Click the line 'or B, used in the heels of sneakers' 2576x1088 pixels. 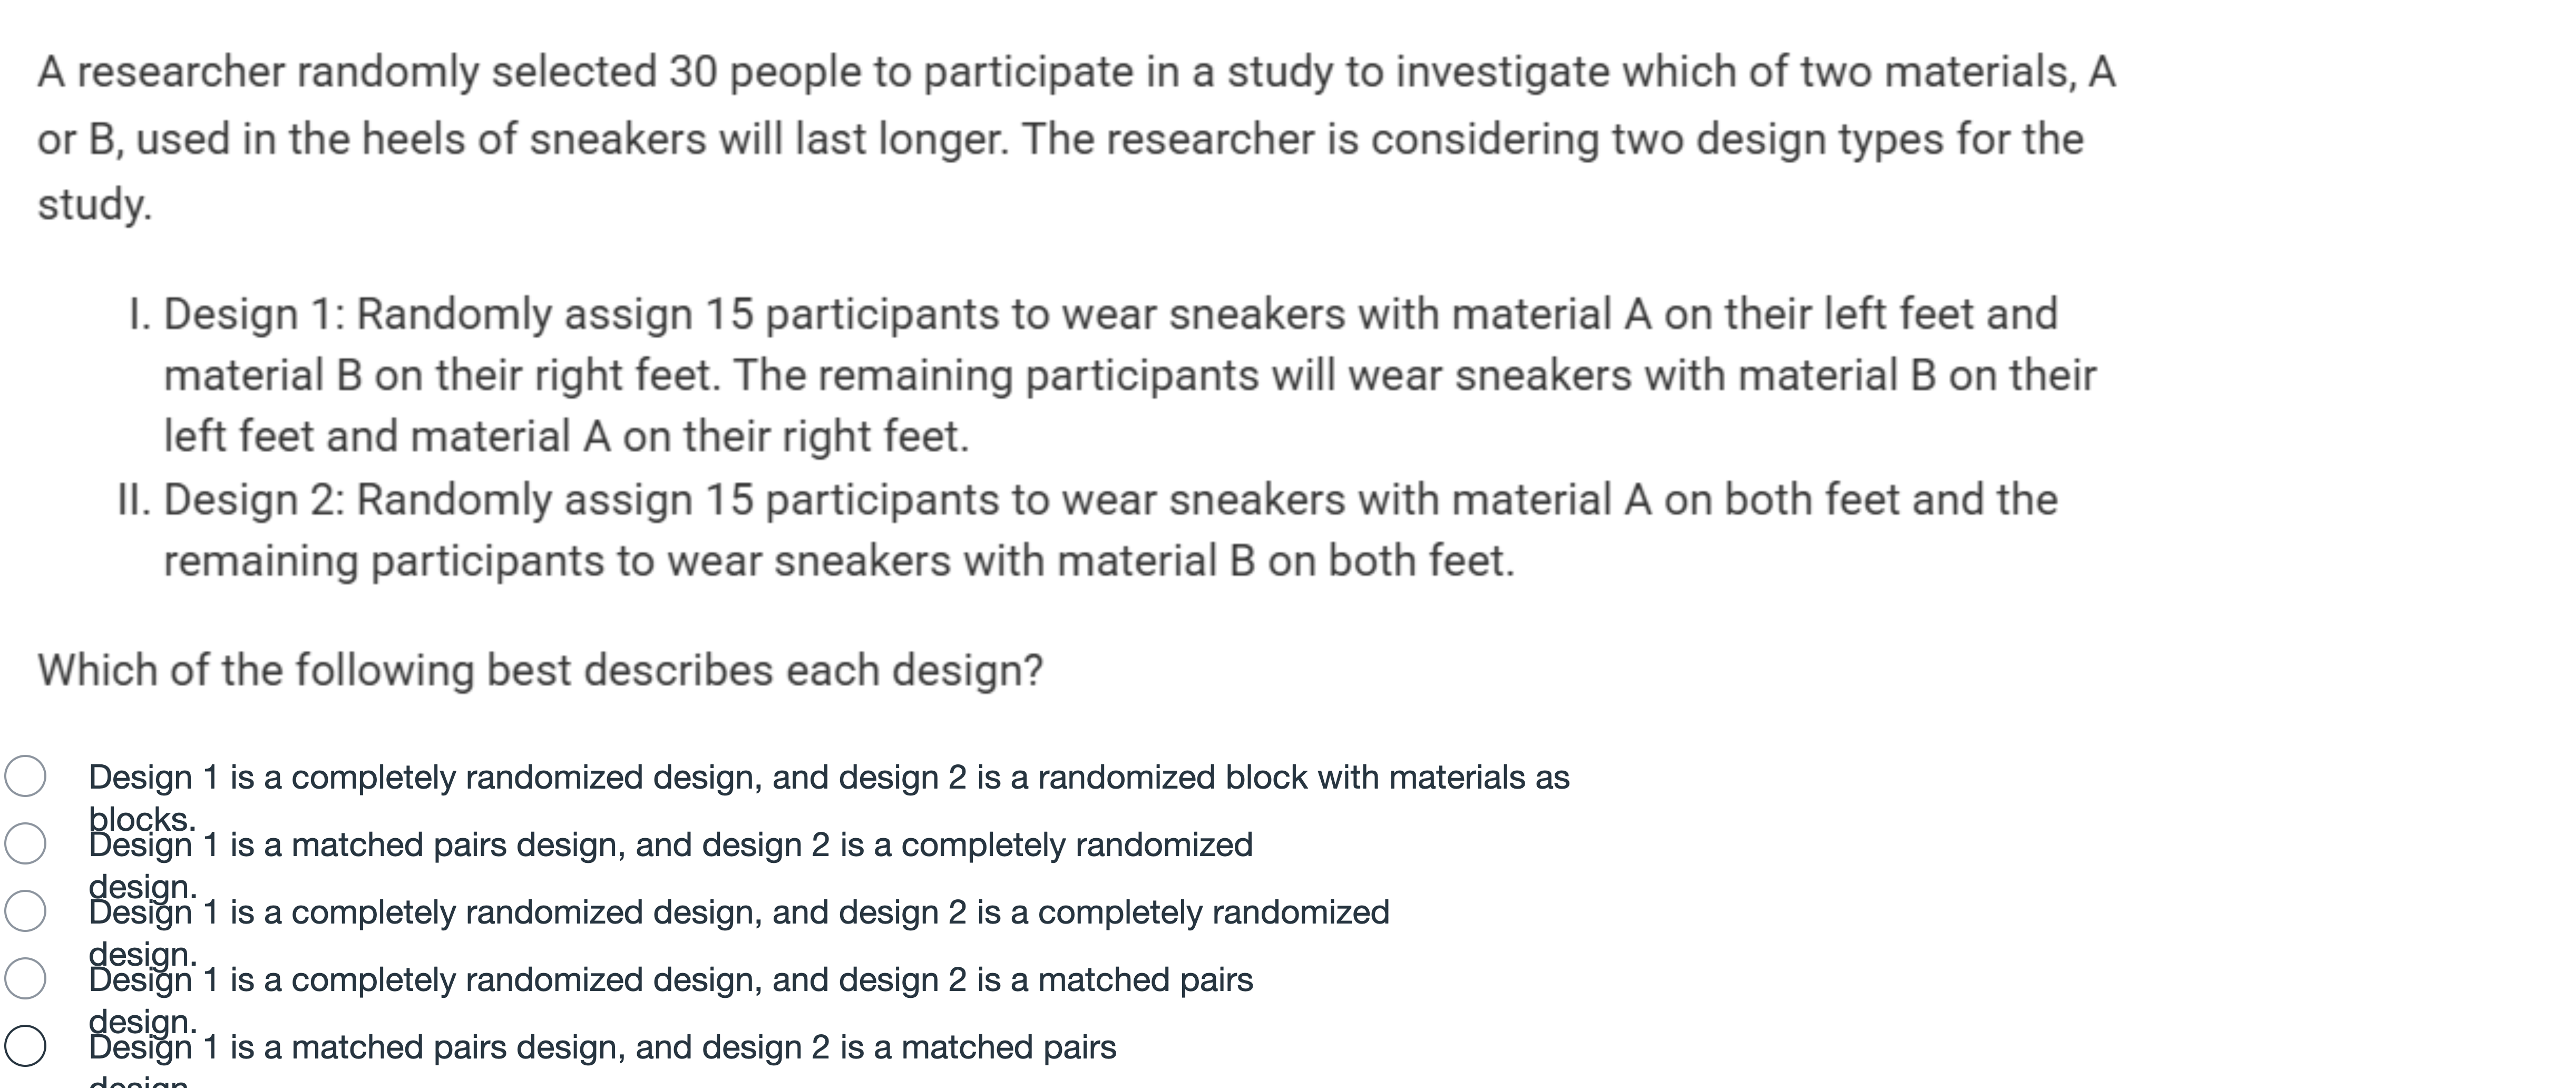tap(1060, 139)
